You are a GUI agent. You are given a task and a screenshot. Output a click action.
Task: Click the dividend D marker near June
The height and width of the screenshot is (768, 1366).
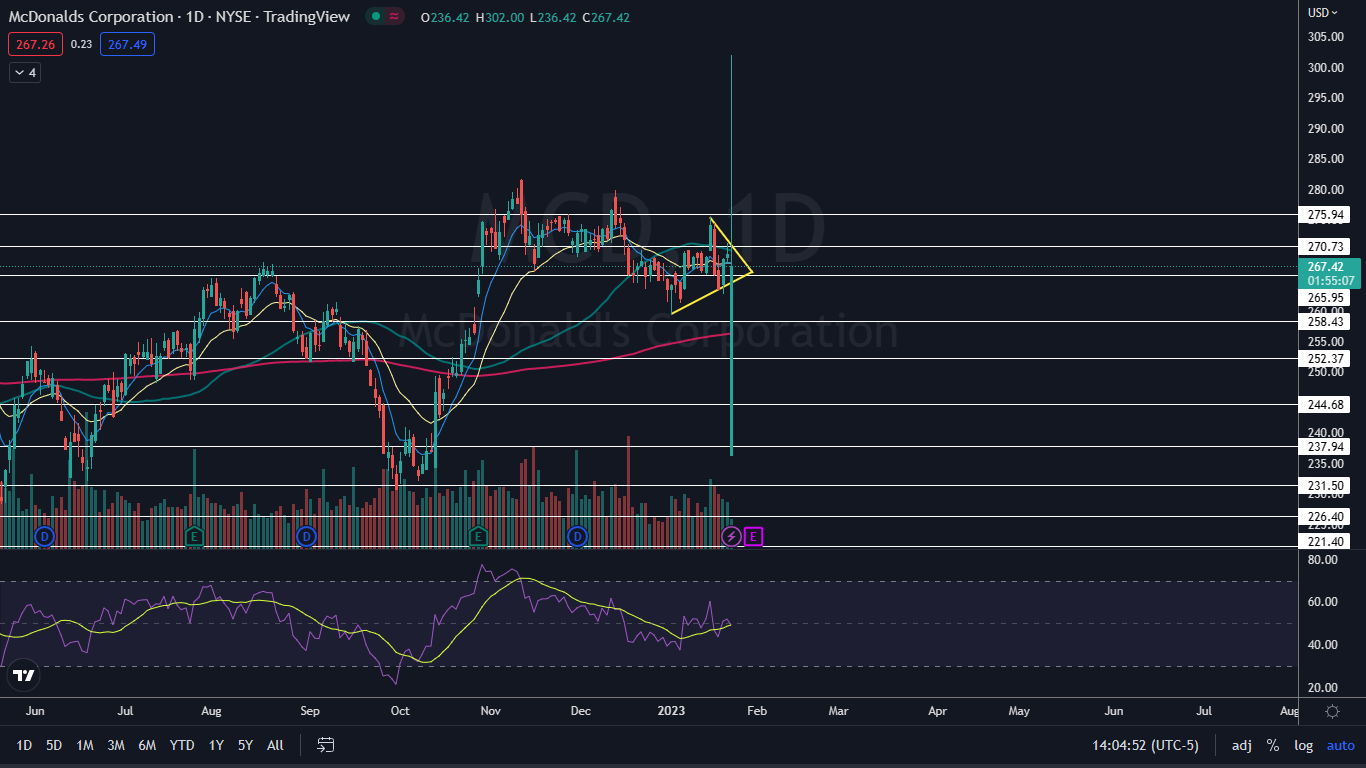click(44, 537)
